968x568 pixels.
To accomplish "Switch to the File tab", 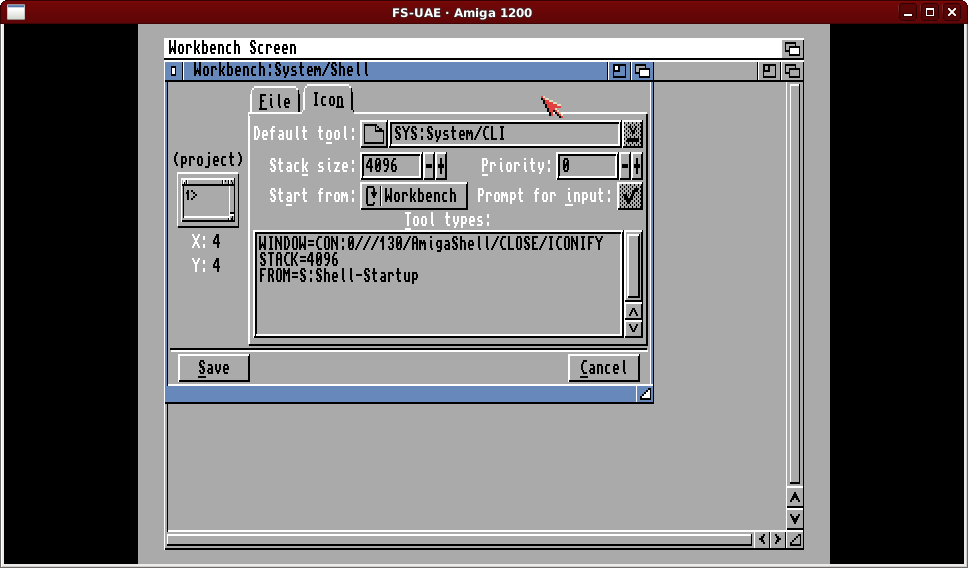I will [x=275, y=101].
